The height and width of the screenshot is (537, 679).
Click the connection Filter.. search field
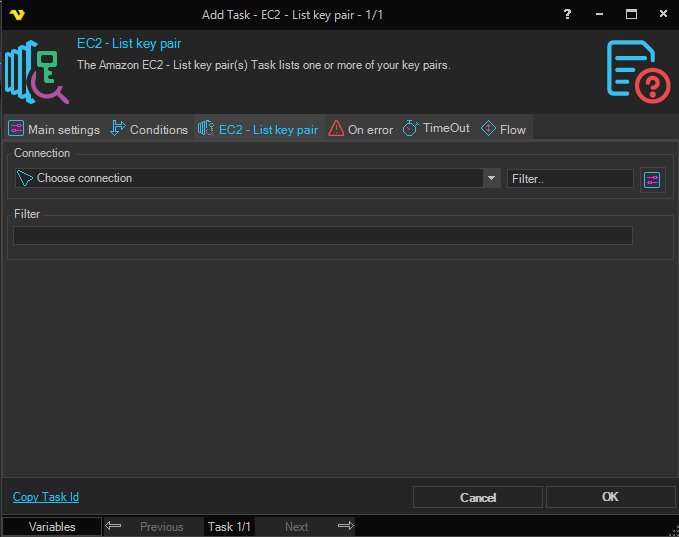tap(570, 178)
